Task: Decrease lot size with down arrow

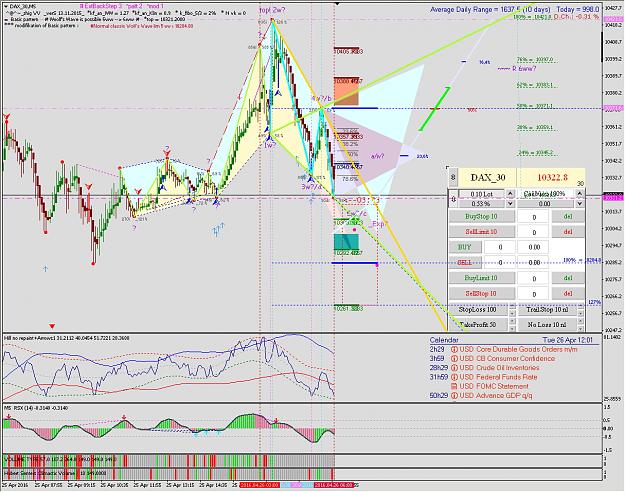Action: 510,204
